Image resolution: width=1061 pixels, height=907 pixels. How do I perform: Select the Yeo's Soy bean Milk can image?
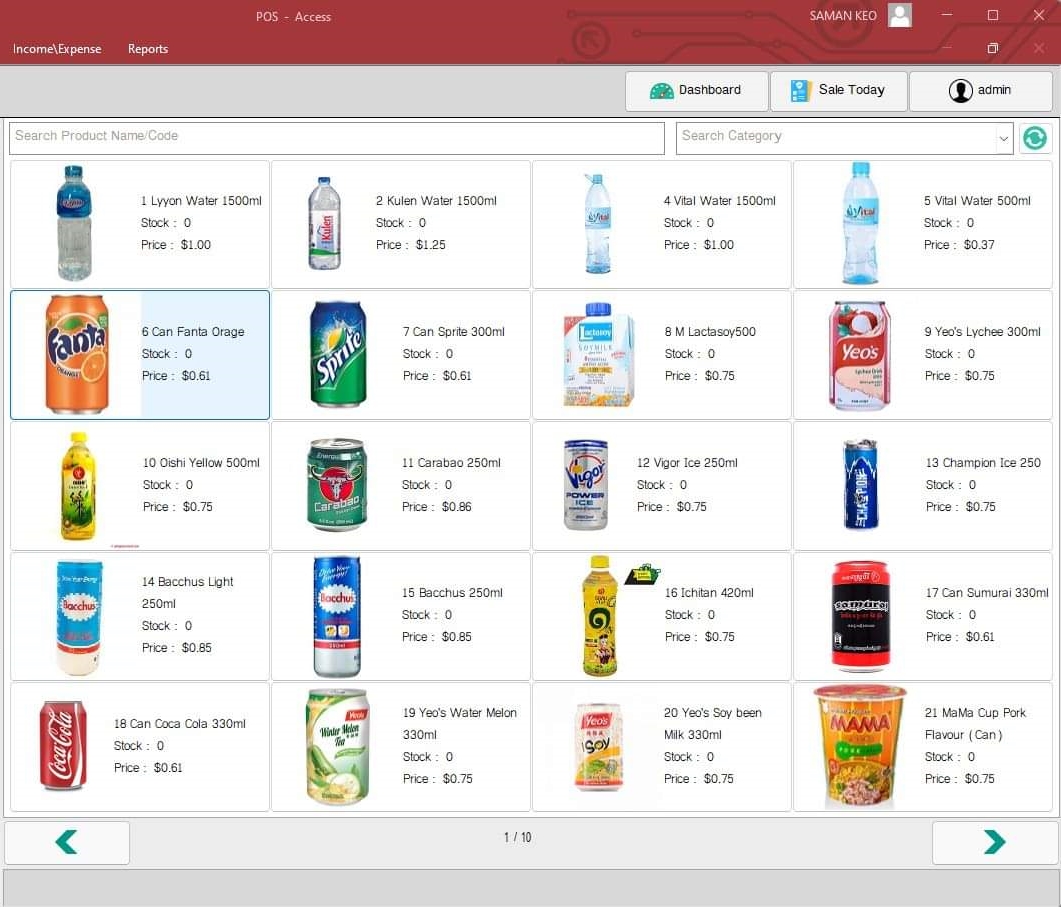coord(598,747)
